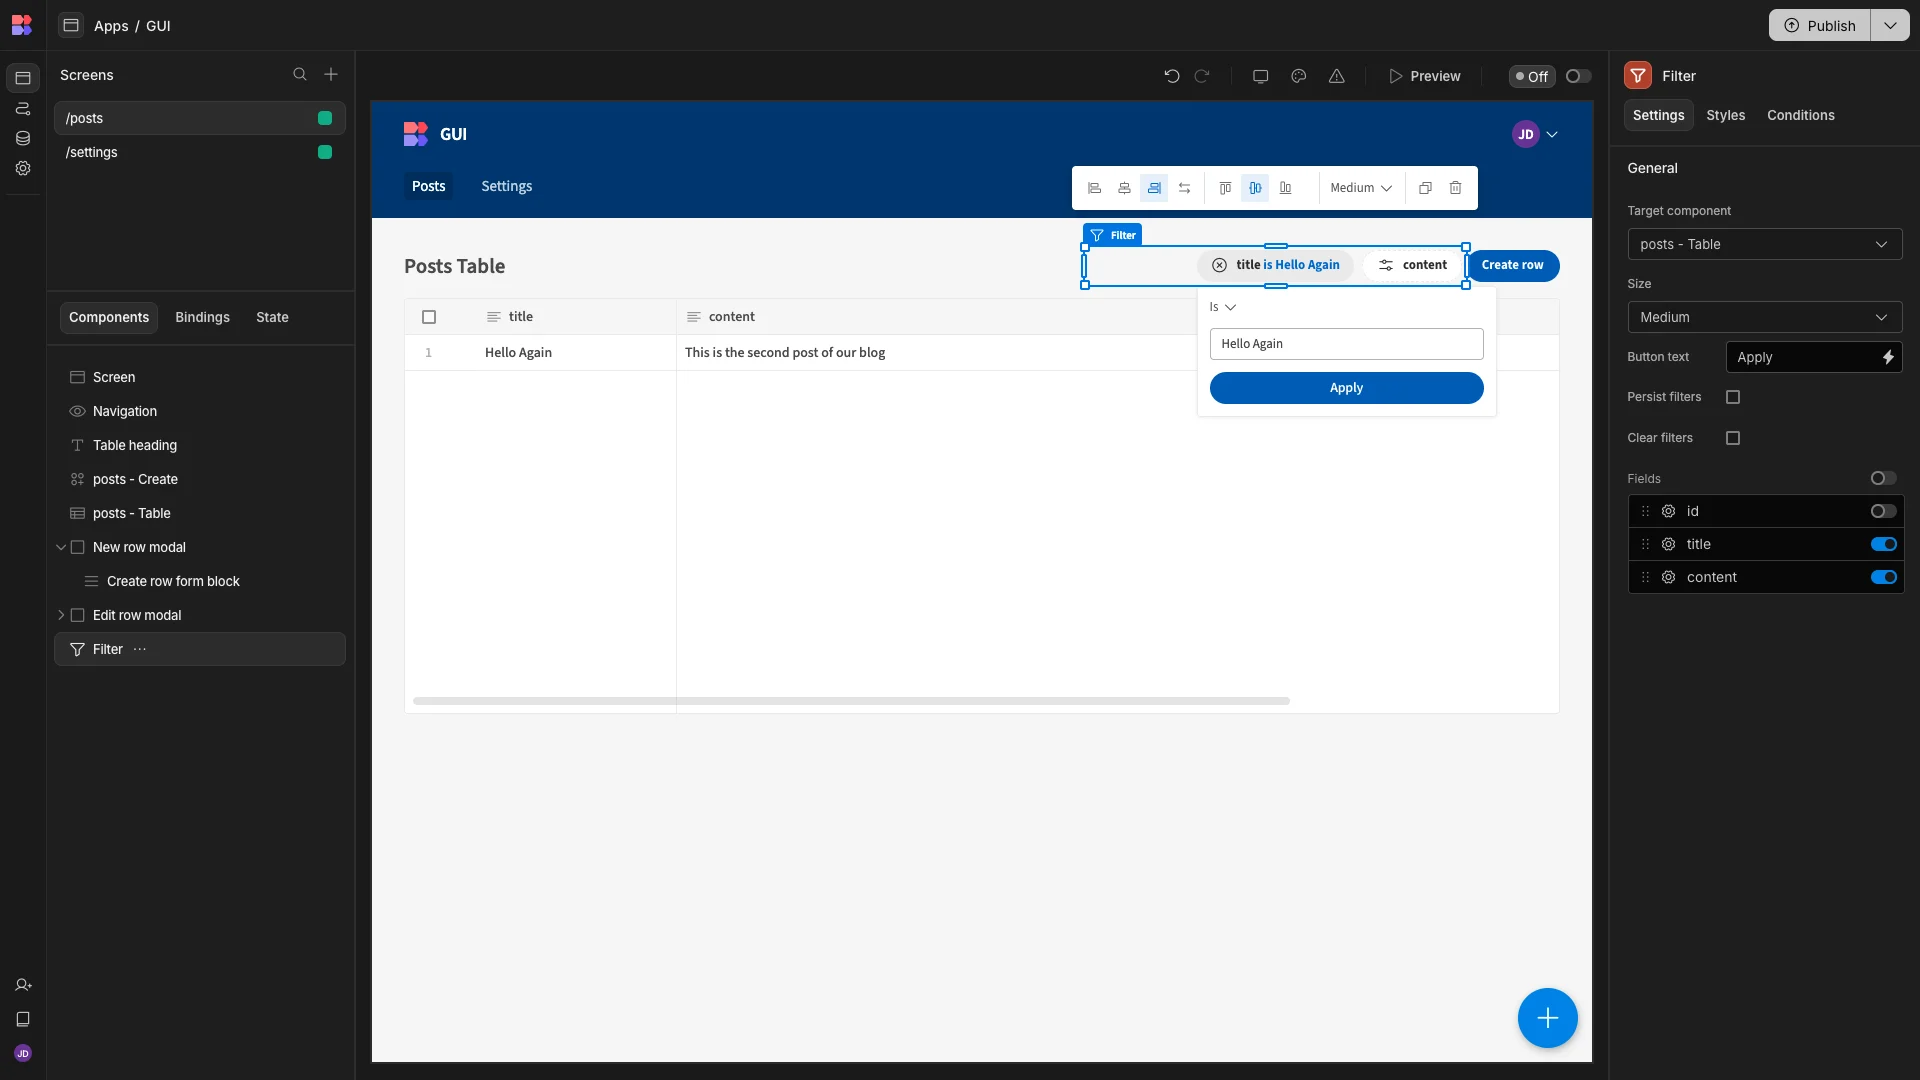
Task: Undo the last change
Action: (x=1172, y=76)
